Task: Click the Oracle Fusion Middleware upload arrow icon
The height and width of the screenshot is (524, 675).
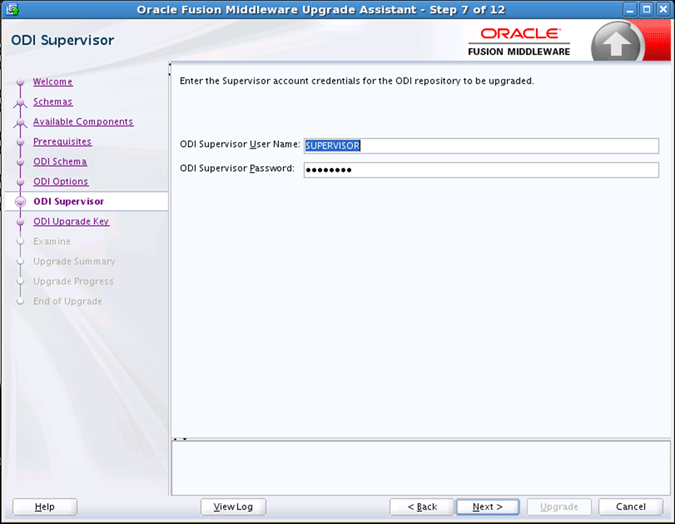Action: tap(616, 43)
